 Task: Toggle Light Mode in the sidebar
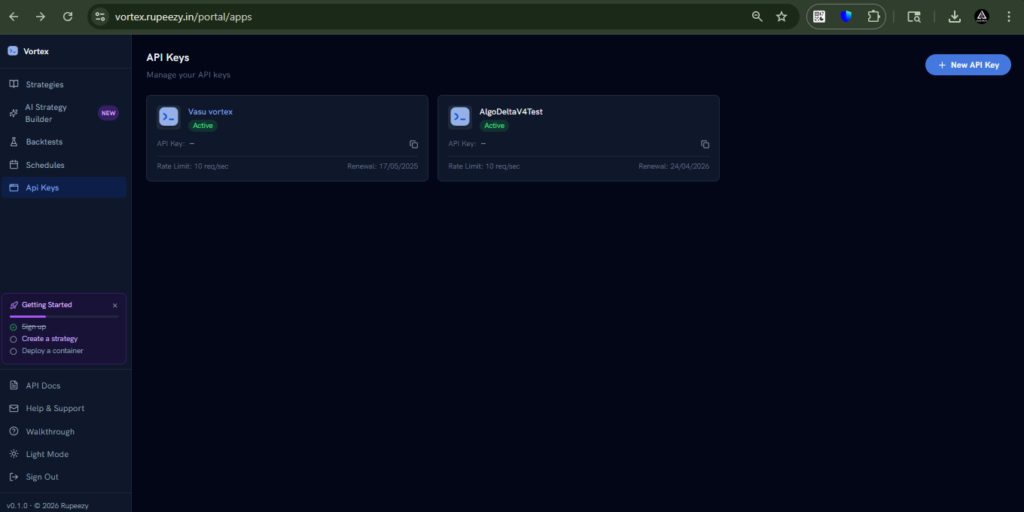tap(47, 454)
